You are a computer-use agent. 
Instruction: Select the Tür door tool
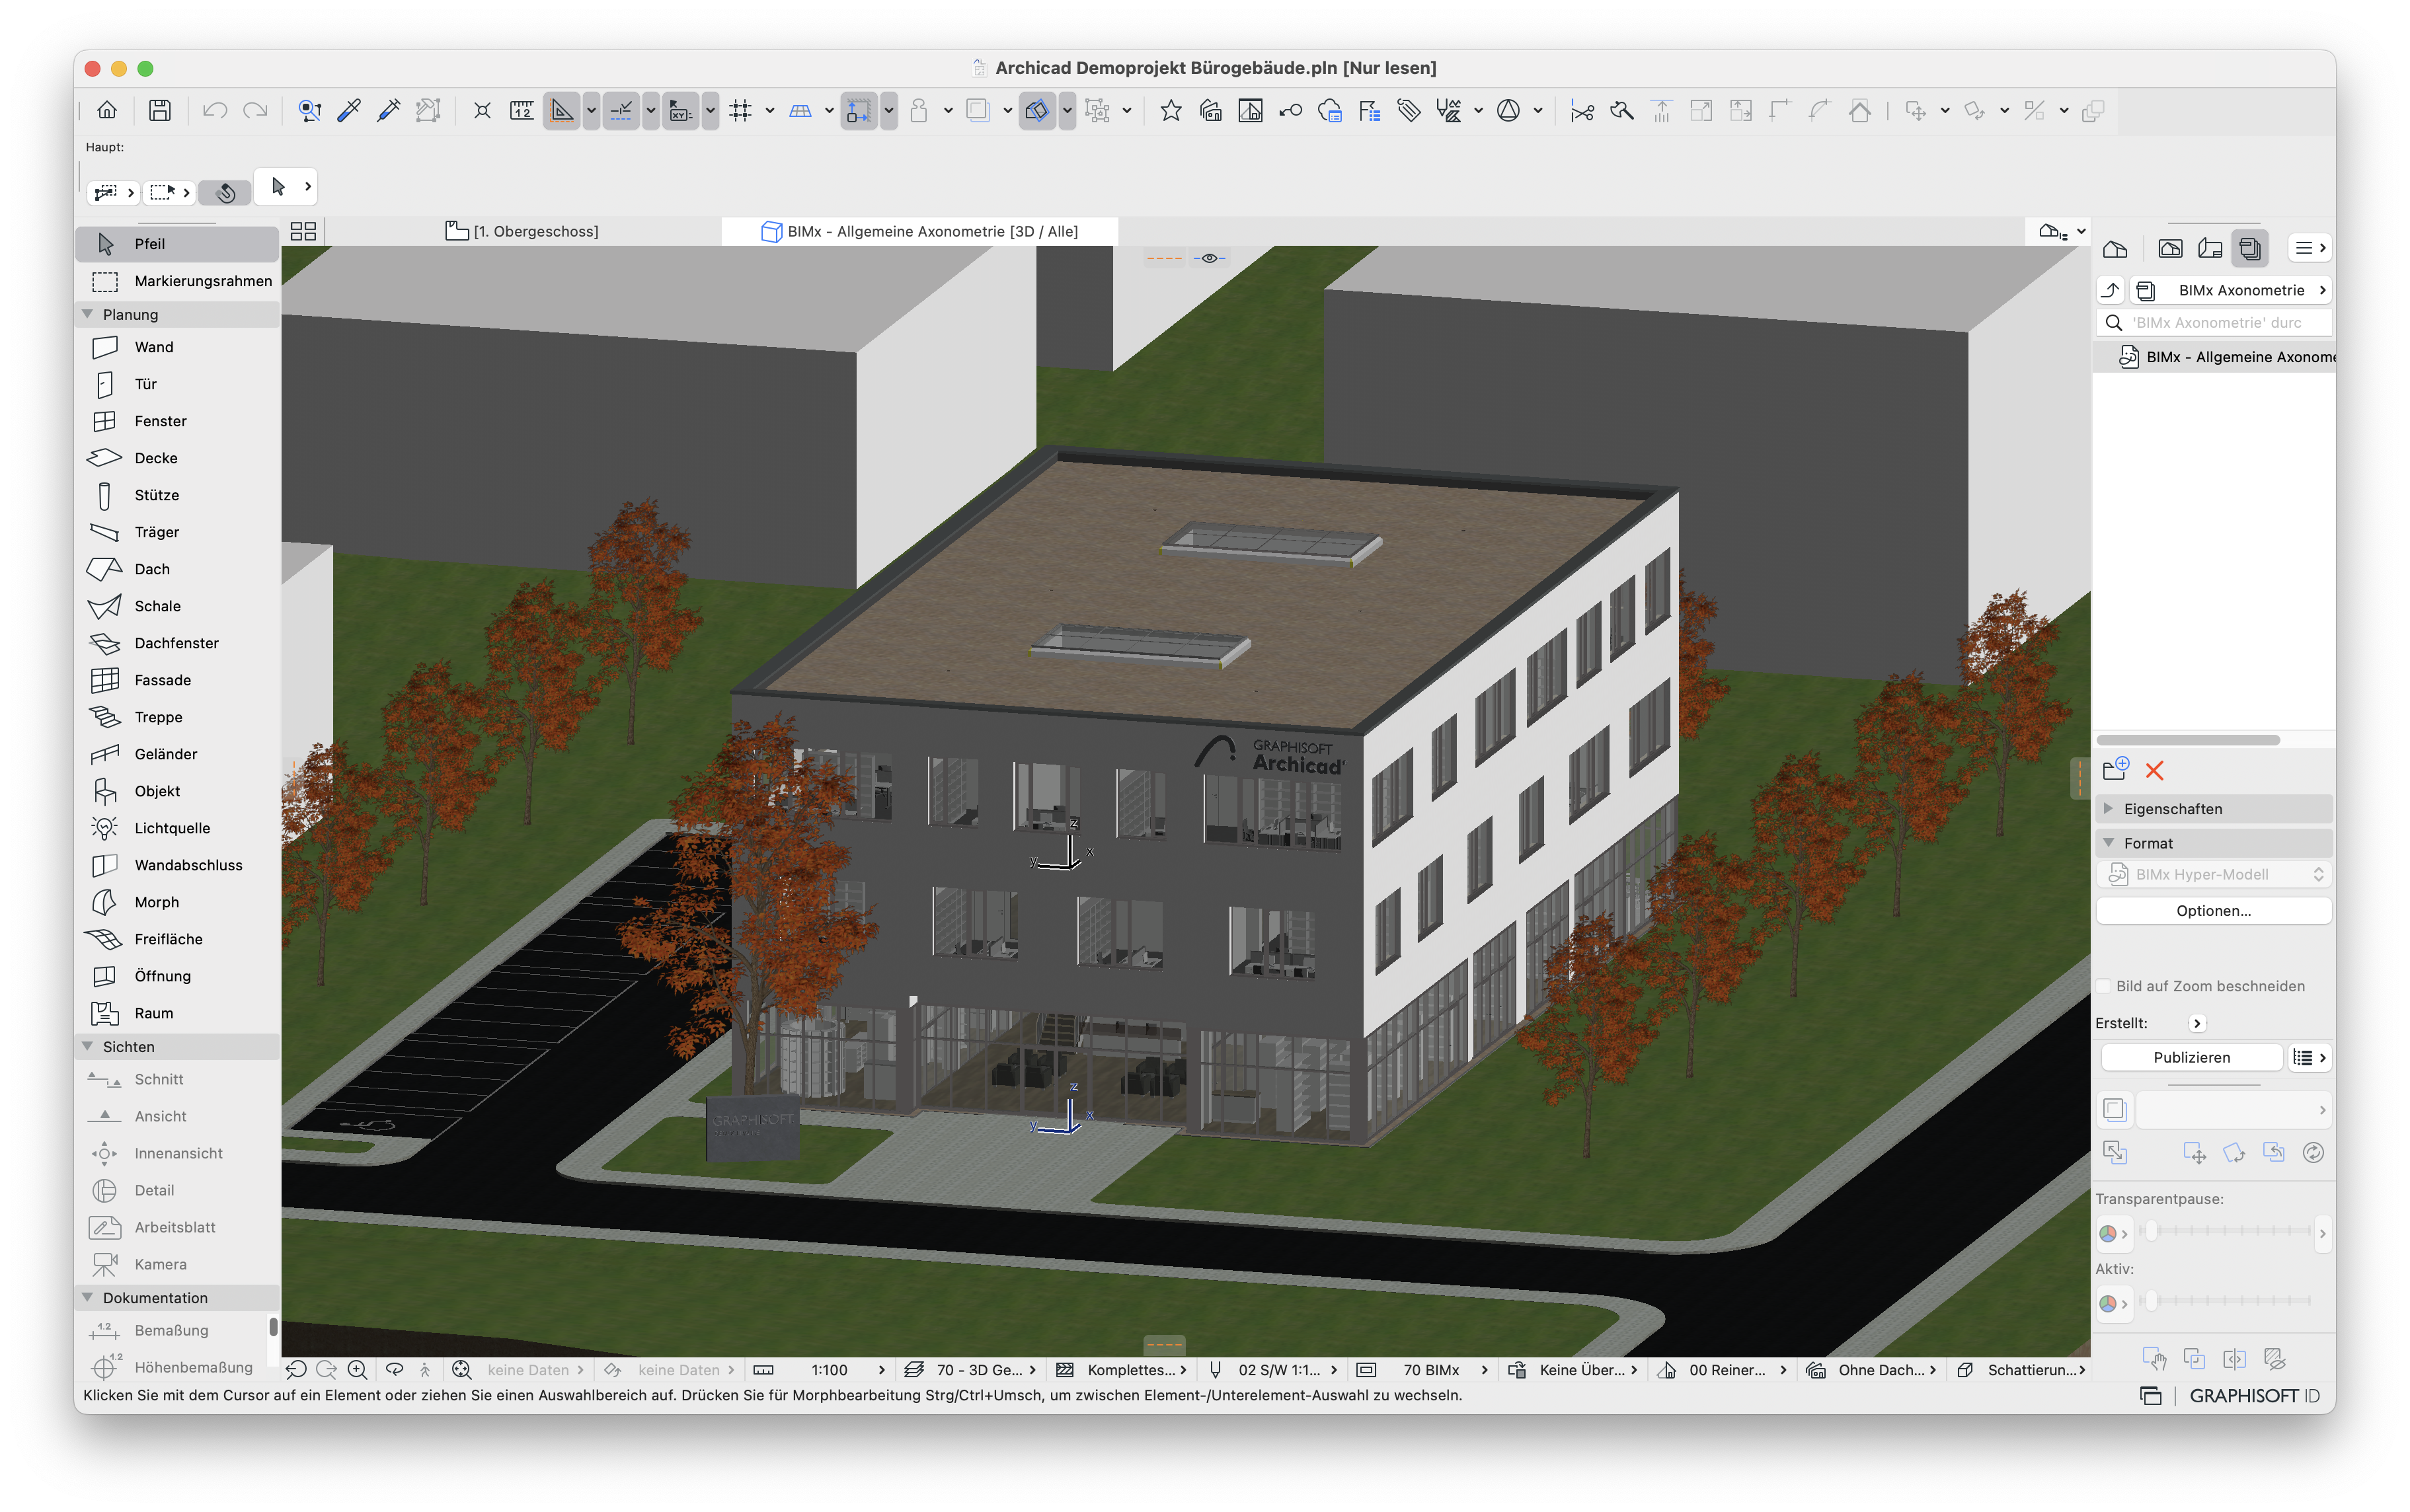point(177,384)
